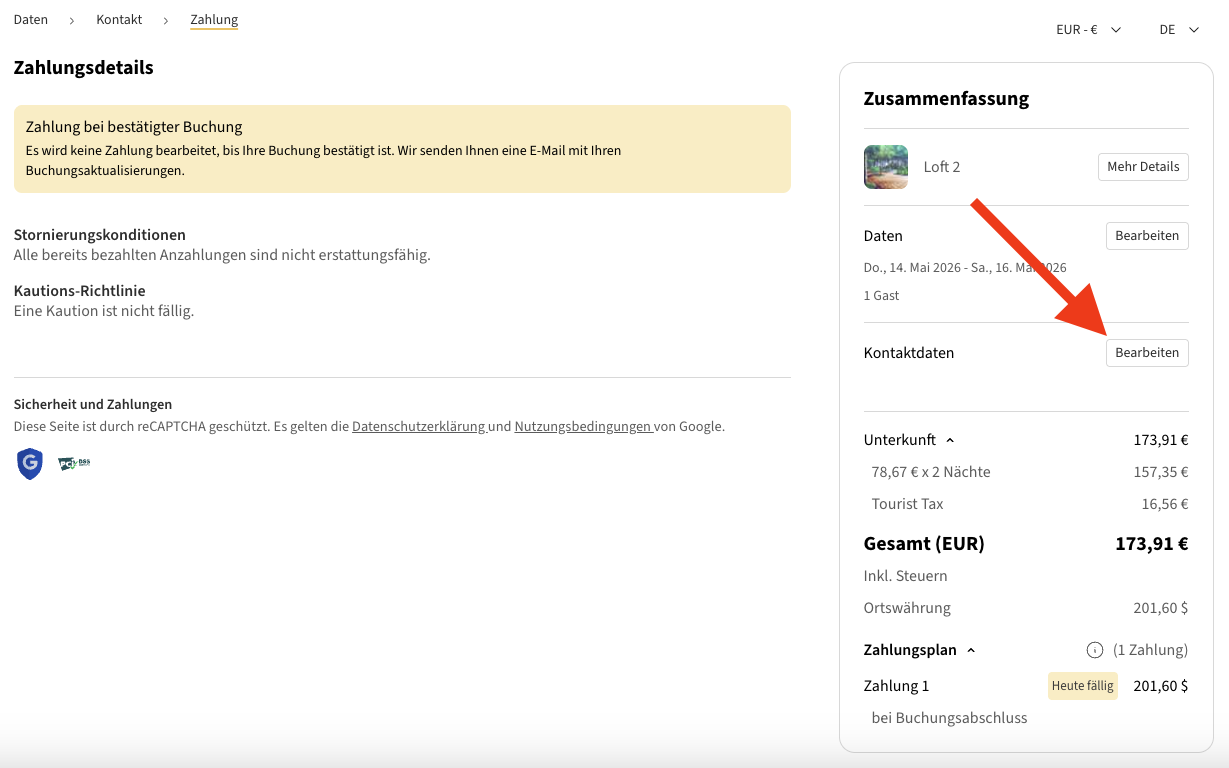Image resolution: width=1229 pixels, height=768 pixels.
Task: Collapse the Zahlungsplan section
Action: point(970,650)
